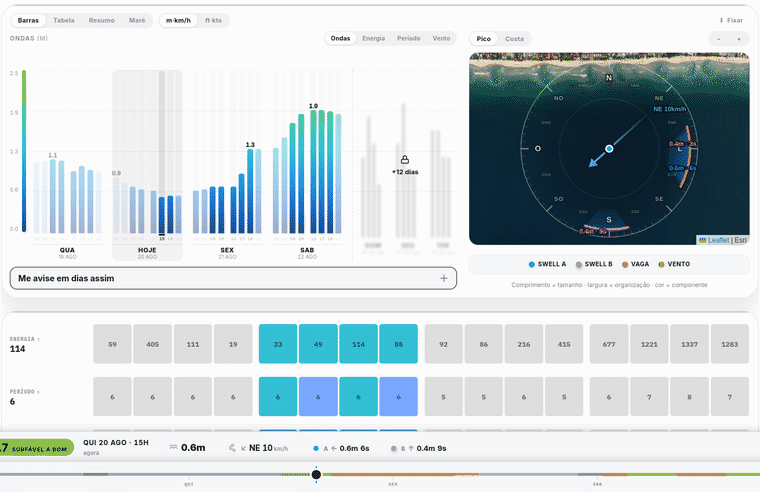Select HOJE 20 AGO day label
Screen dimensions: 760x492
coord(147,253)
